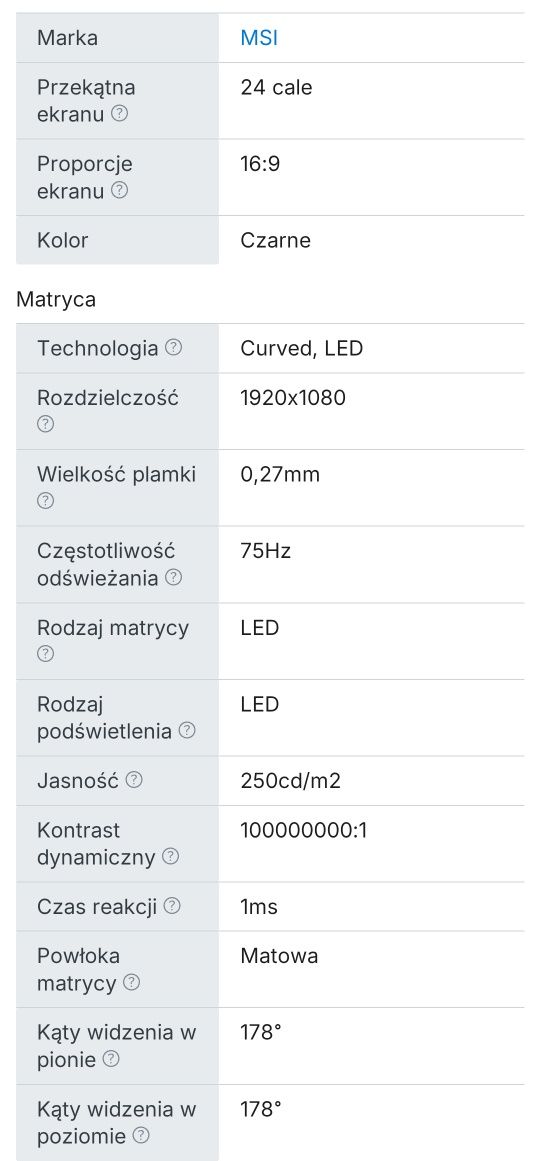Open the MSI brand link
Screen dimensions: 540x1161
(x=259, y=37)
